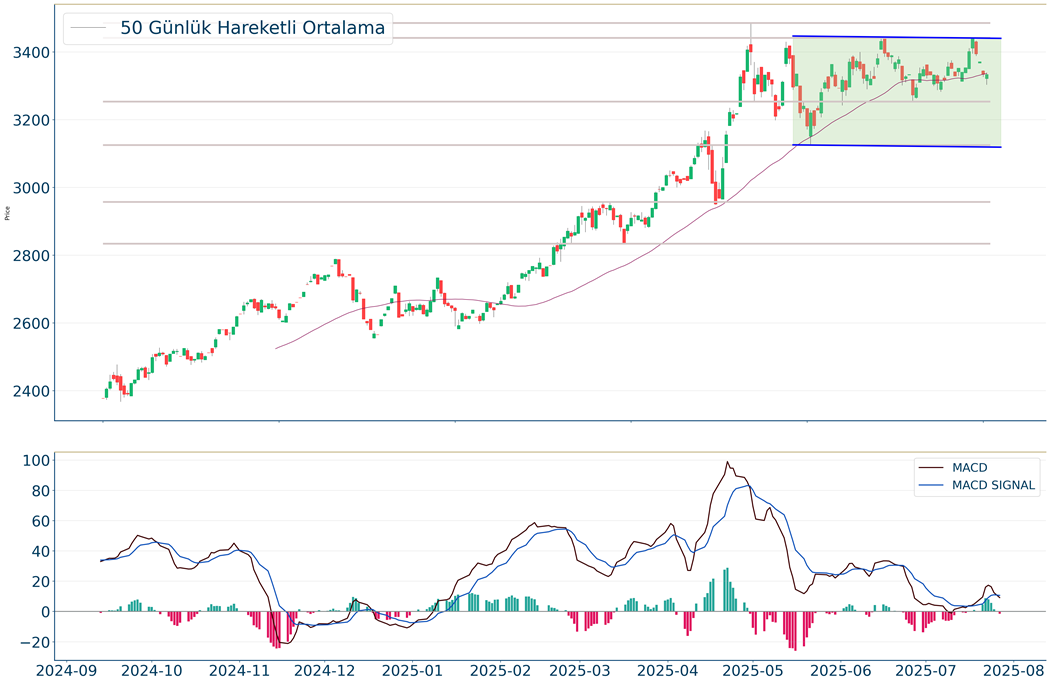Click the 2025-07 date label

coord(925,670)
